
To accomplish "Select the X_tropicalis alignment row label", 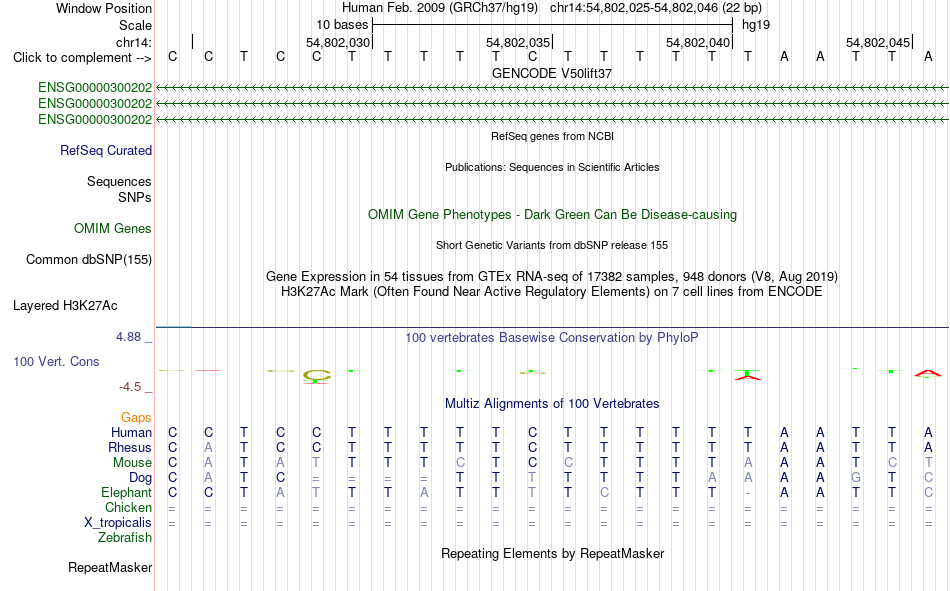I will (118, 523).
